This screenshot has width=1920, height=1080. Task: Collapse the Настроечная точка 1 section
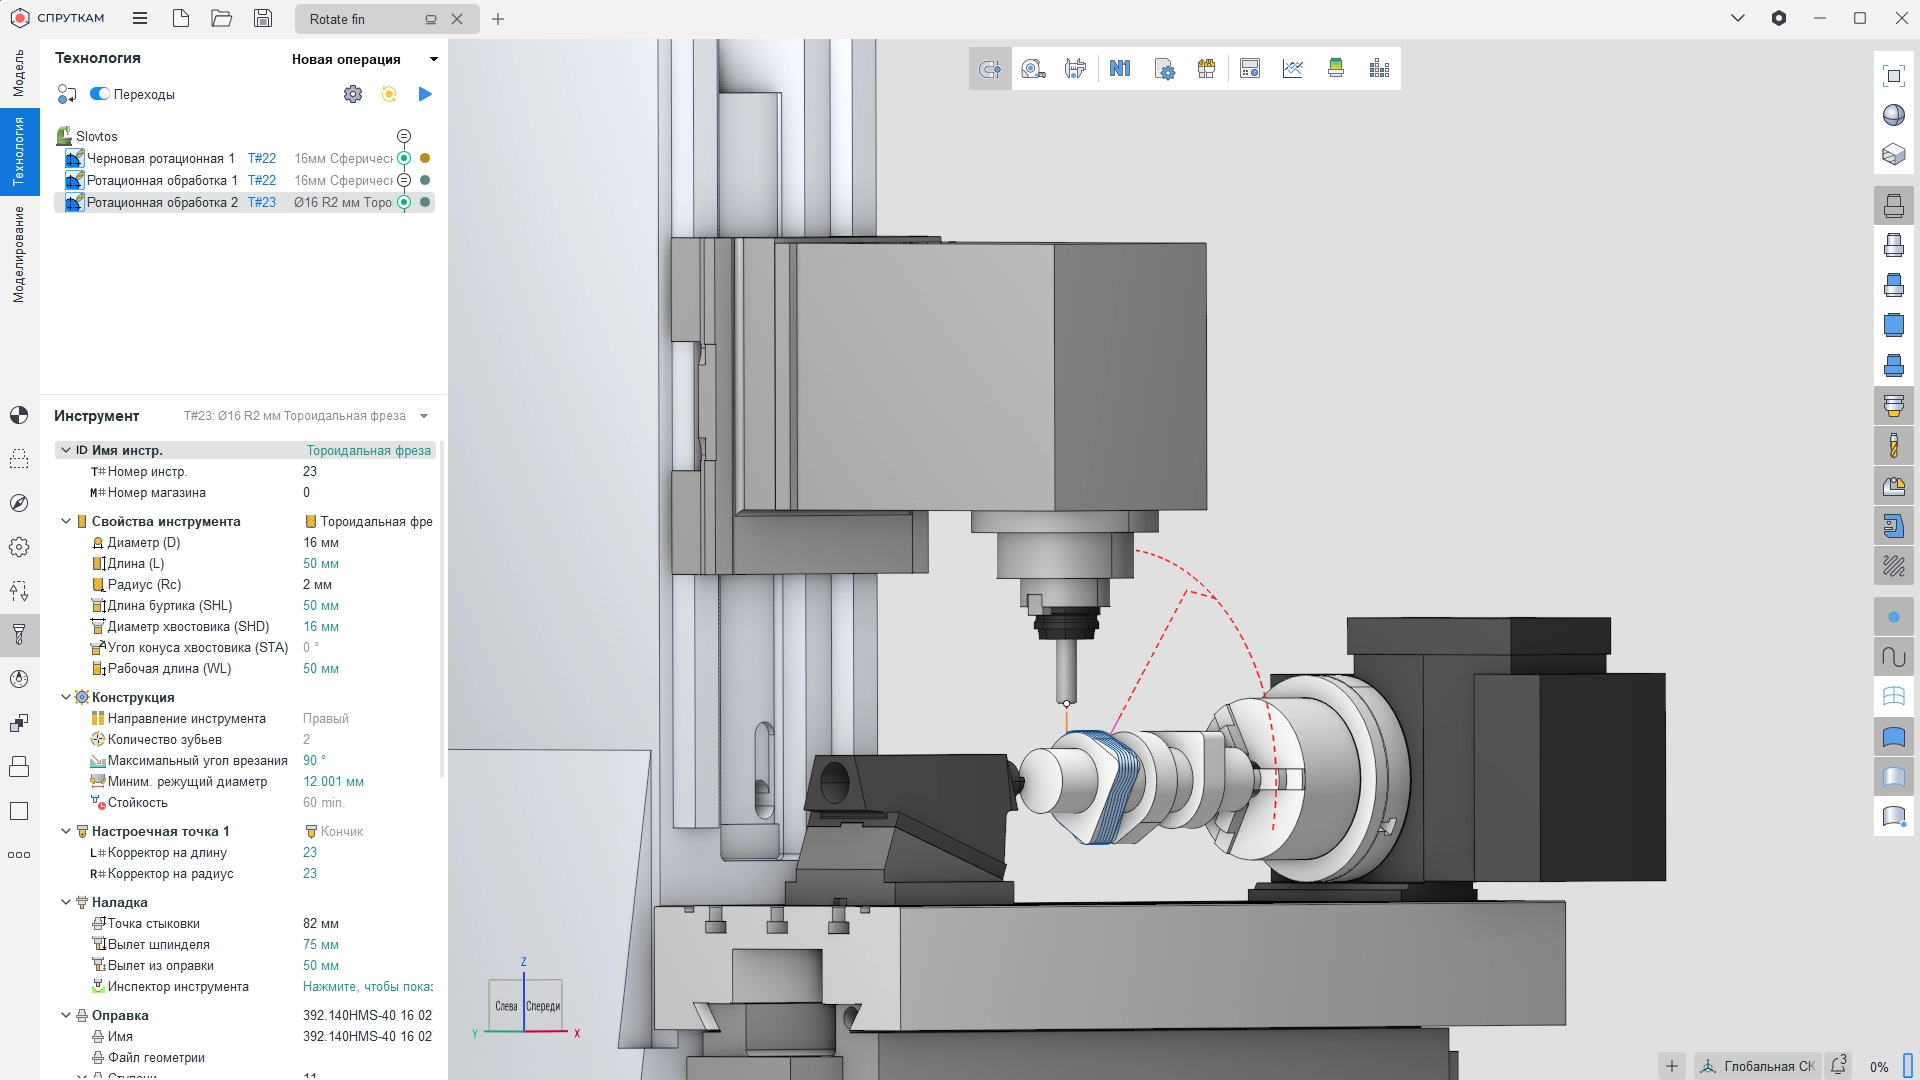(x=66, y=831)
